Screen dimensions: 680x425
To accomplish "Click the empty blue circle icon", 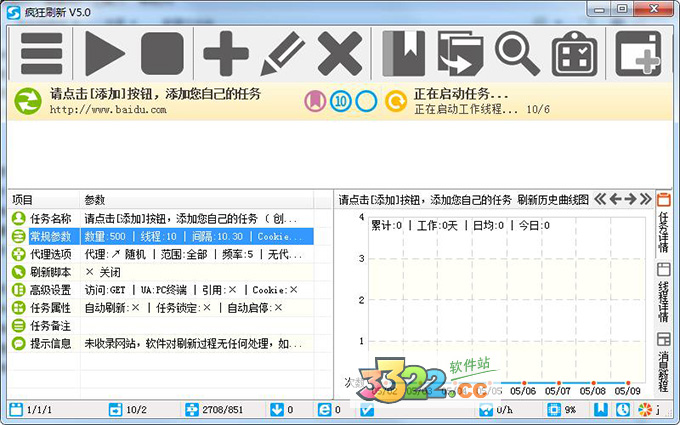I will [366, 101].
